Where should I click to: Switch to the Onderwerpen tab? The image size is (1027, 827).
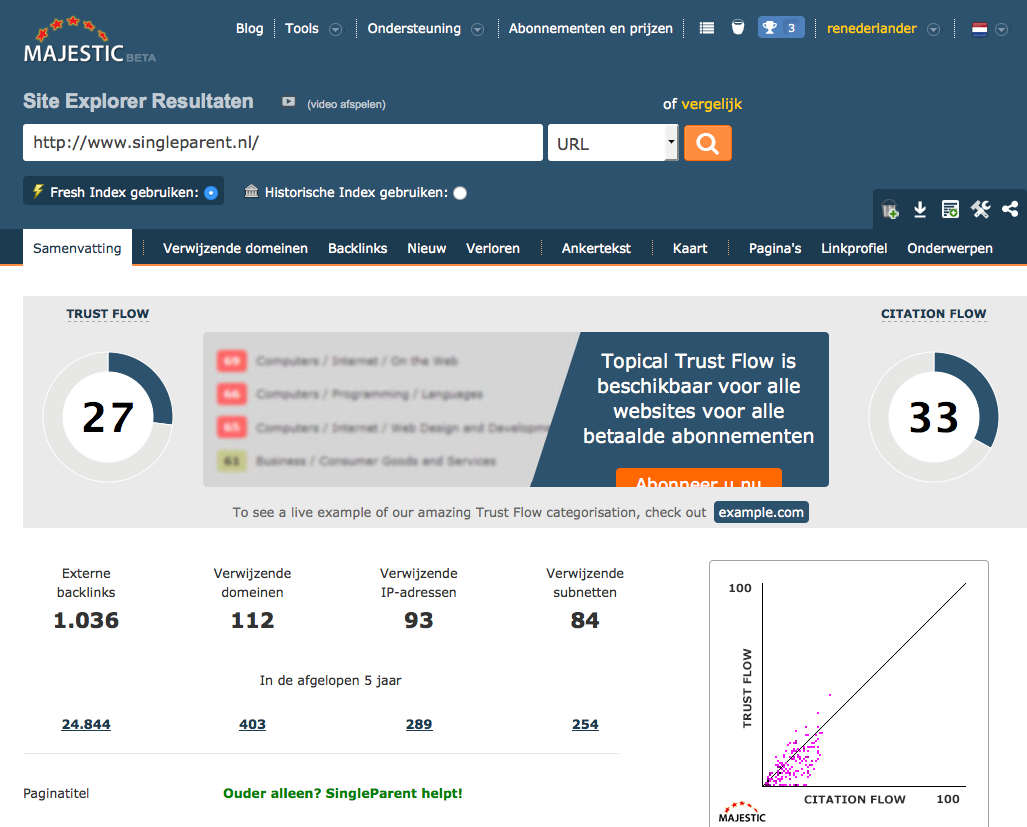(x=950, y=248)
